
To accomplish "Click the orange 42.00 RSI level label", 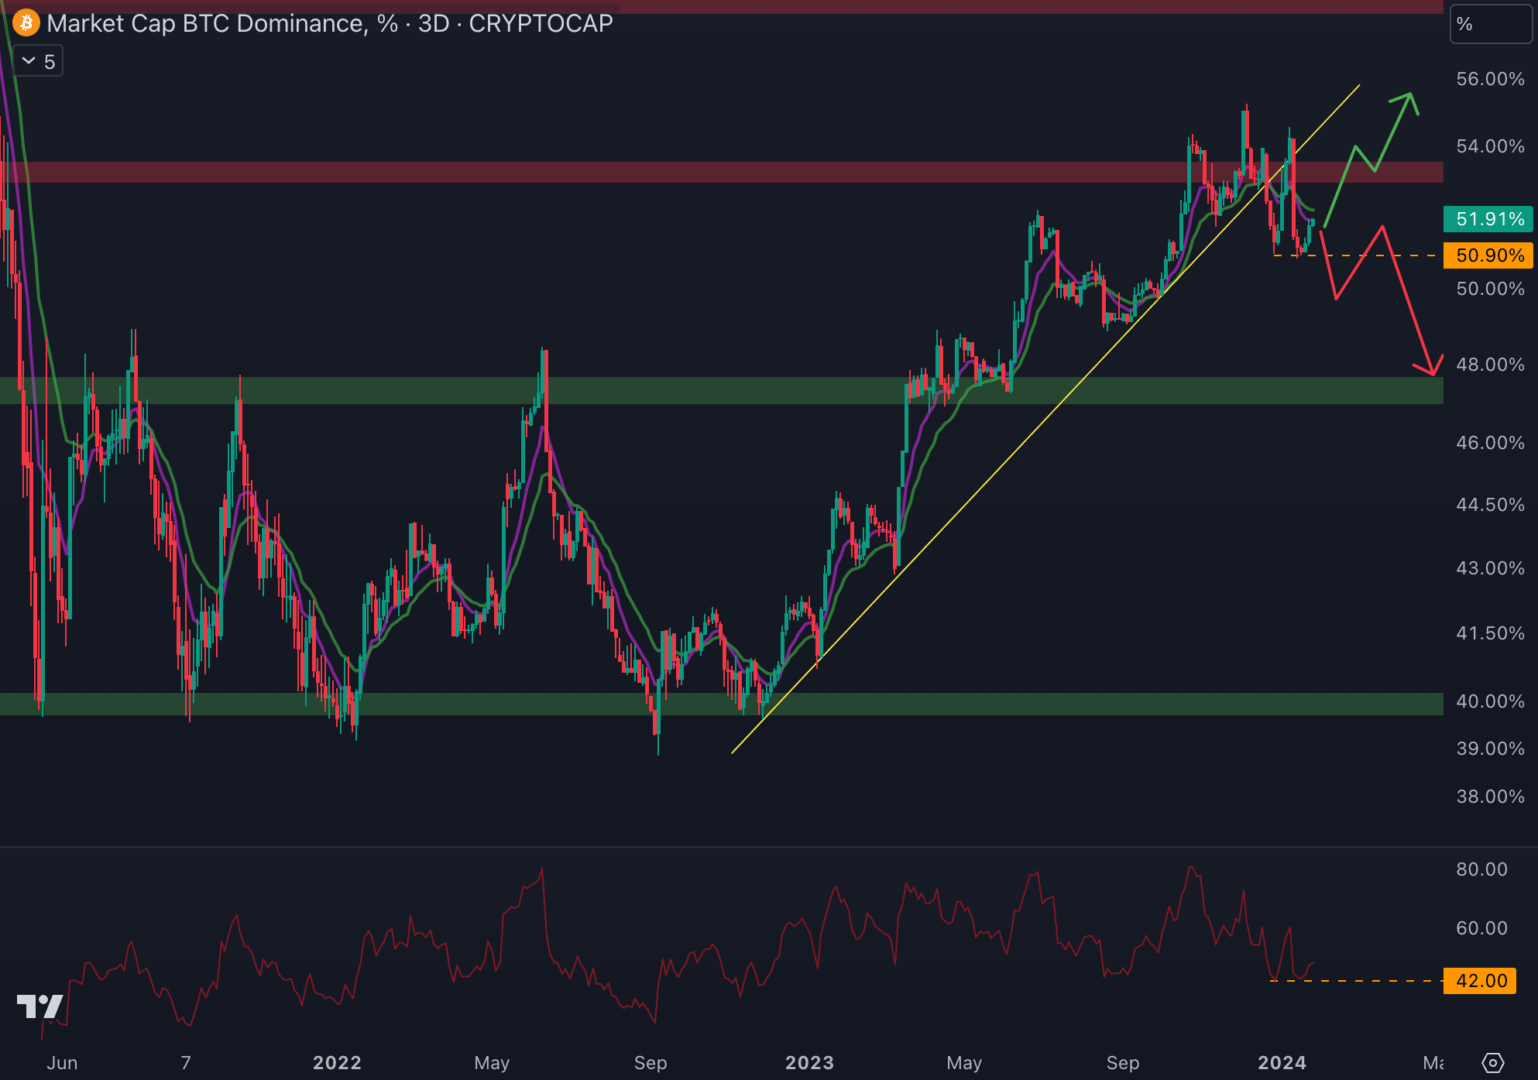I will pyautogui.click(x=1480, y=981).
